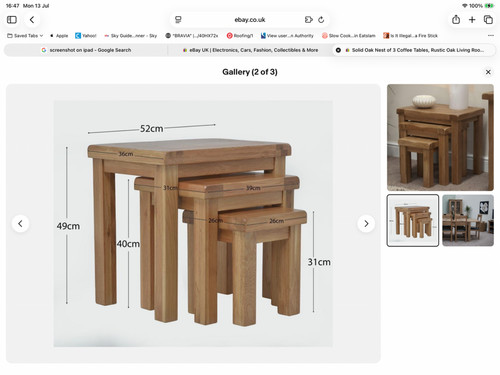Switch to the Google Search tab
This screenshot has height=375, width=500.
[x=86, y=50]
